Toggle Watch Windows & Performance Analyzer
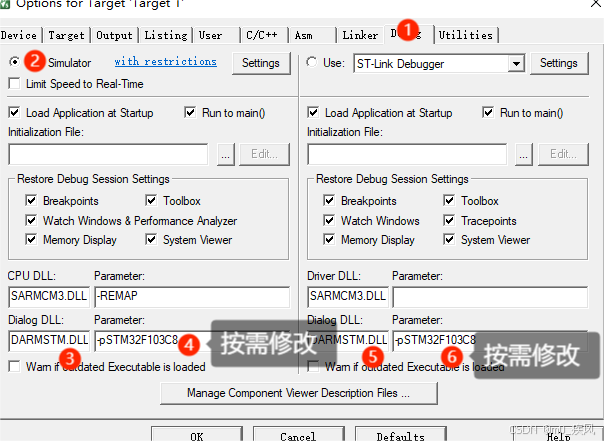 (31, 220)
